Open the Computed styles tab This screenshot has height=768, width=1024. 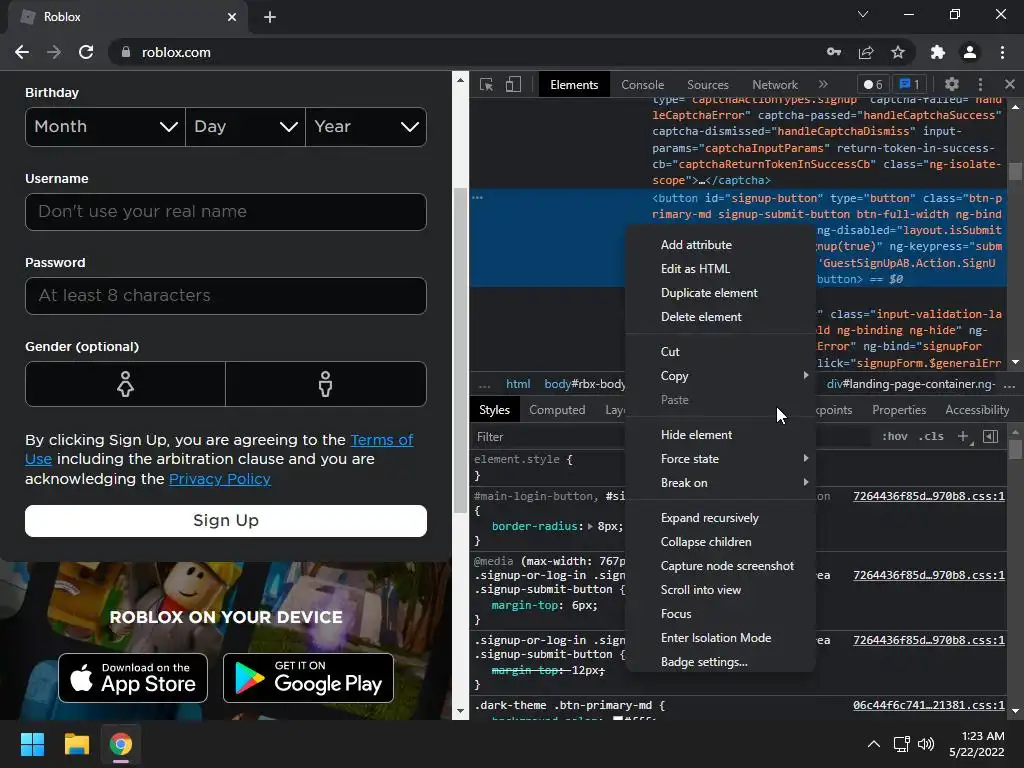tap(557, 410)
